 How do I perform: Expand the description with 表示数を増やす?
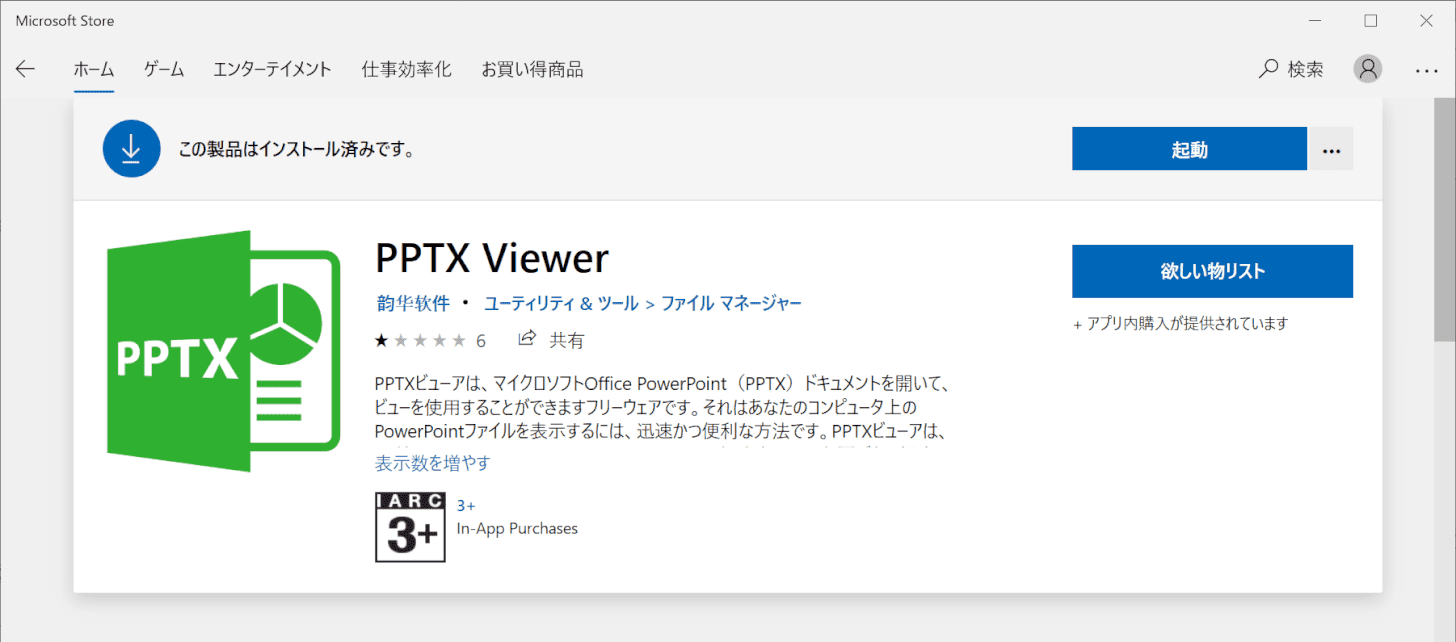point(433,463)
